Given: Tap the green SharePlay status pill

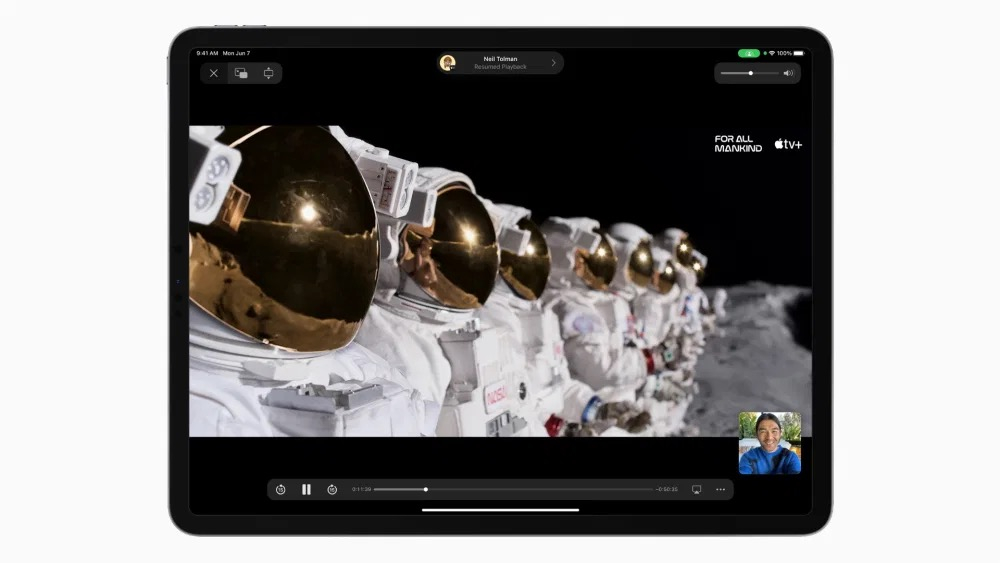Looking at the screenshot, I should pos(748,53).
